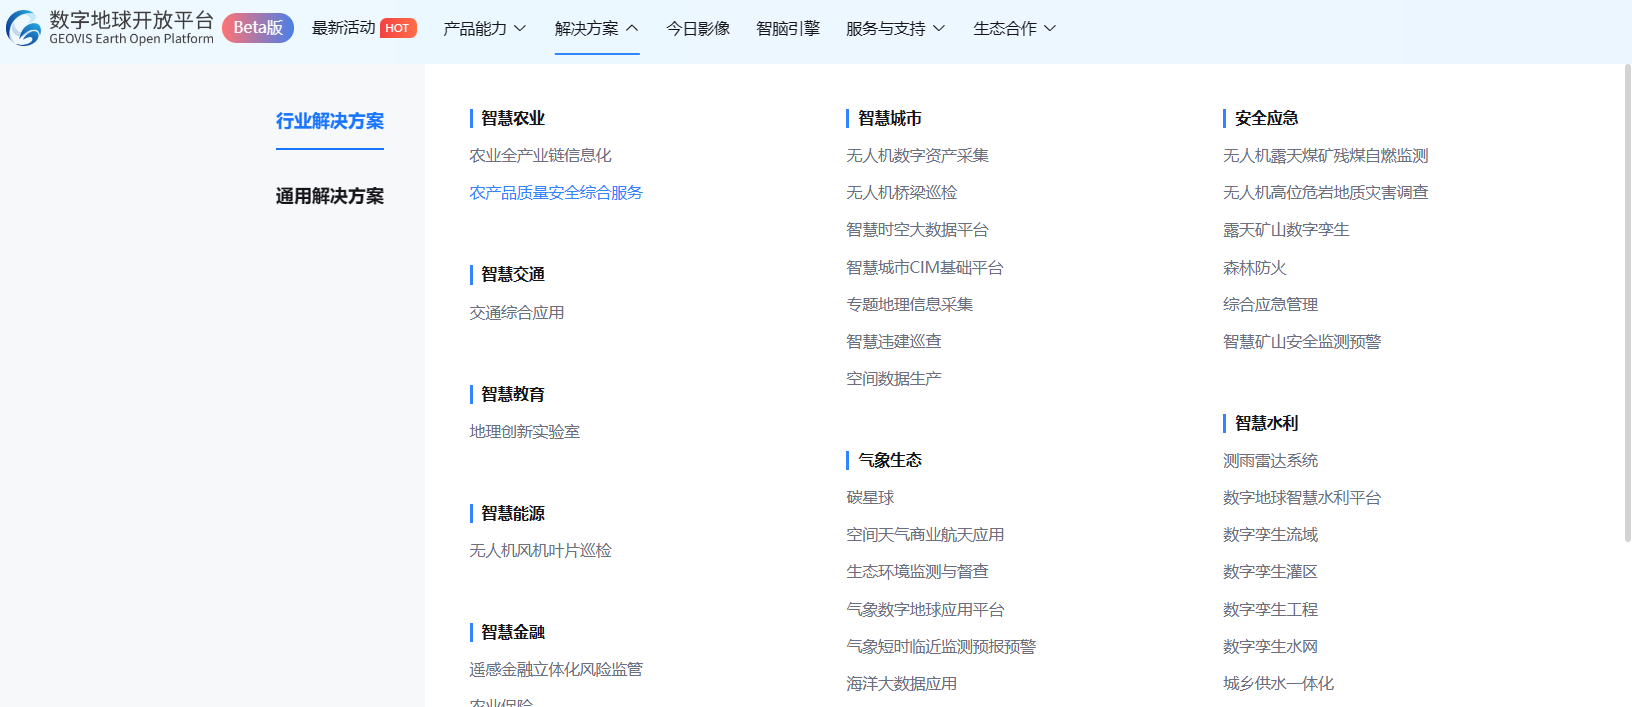Open 智慧违建巡查 link
This screenshot has width=1632, height=707.
(893, 342)
